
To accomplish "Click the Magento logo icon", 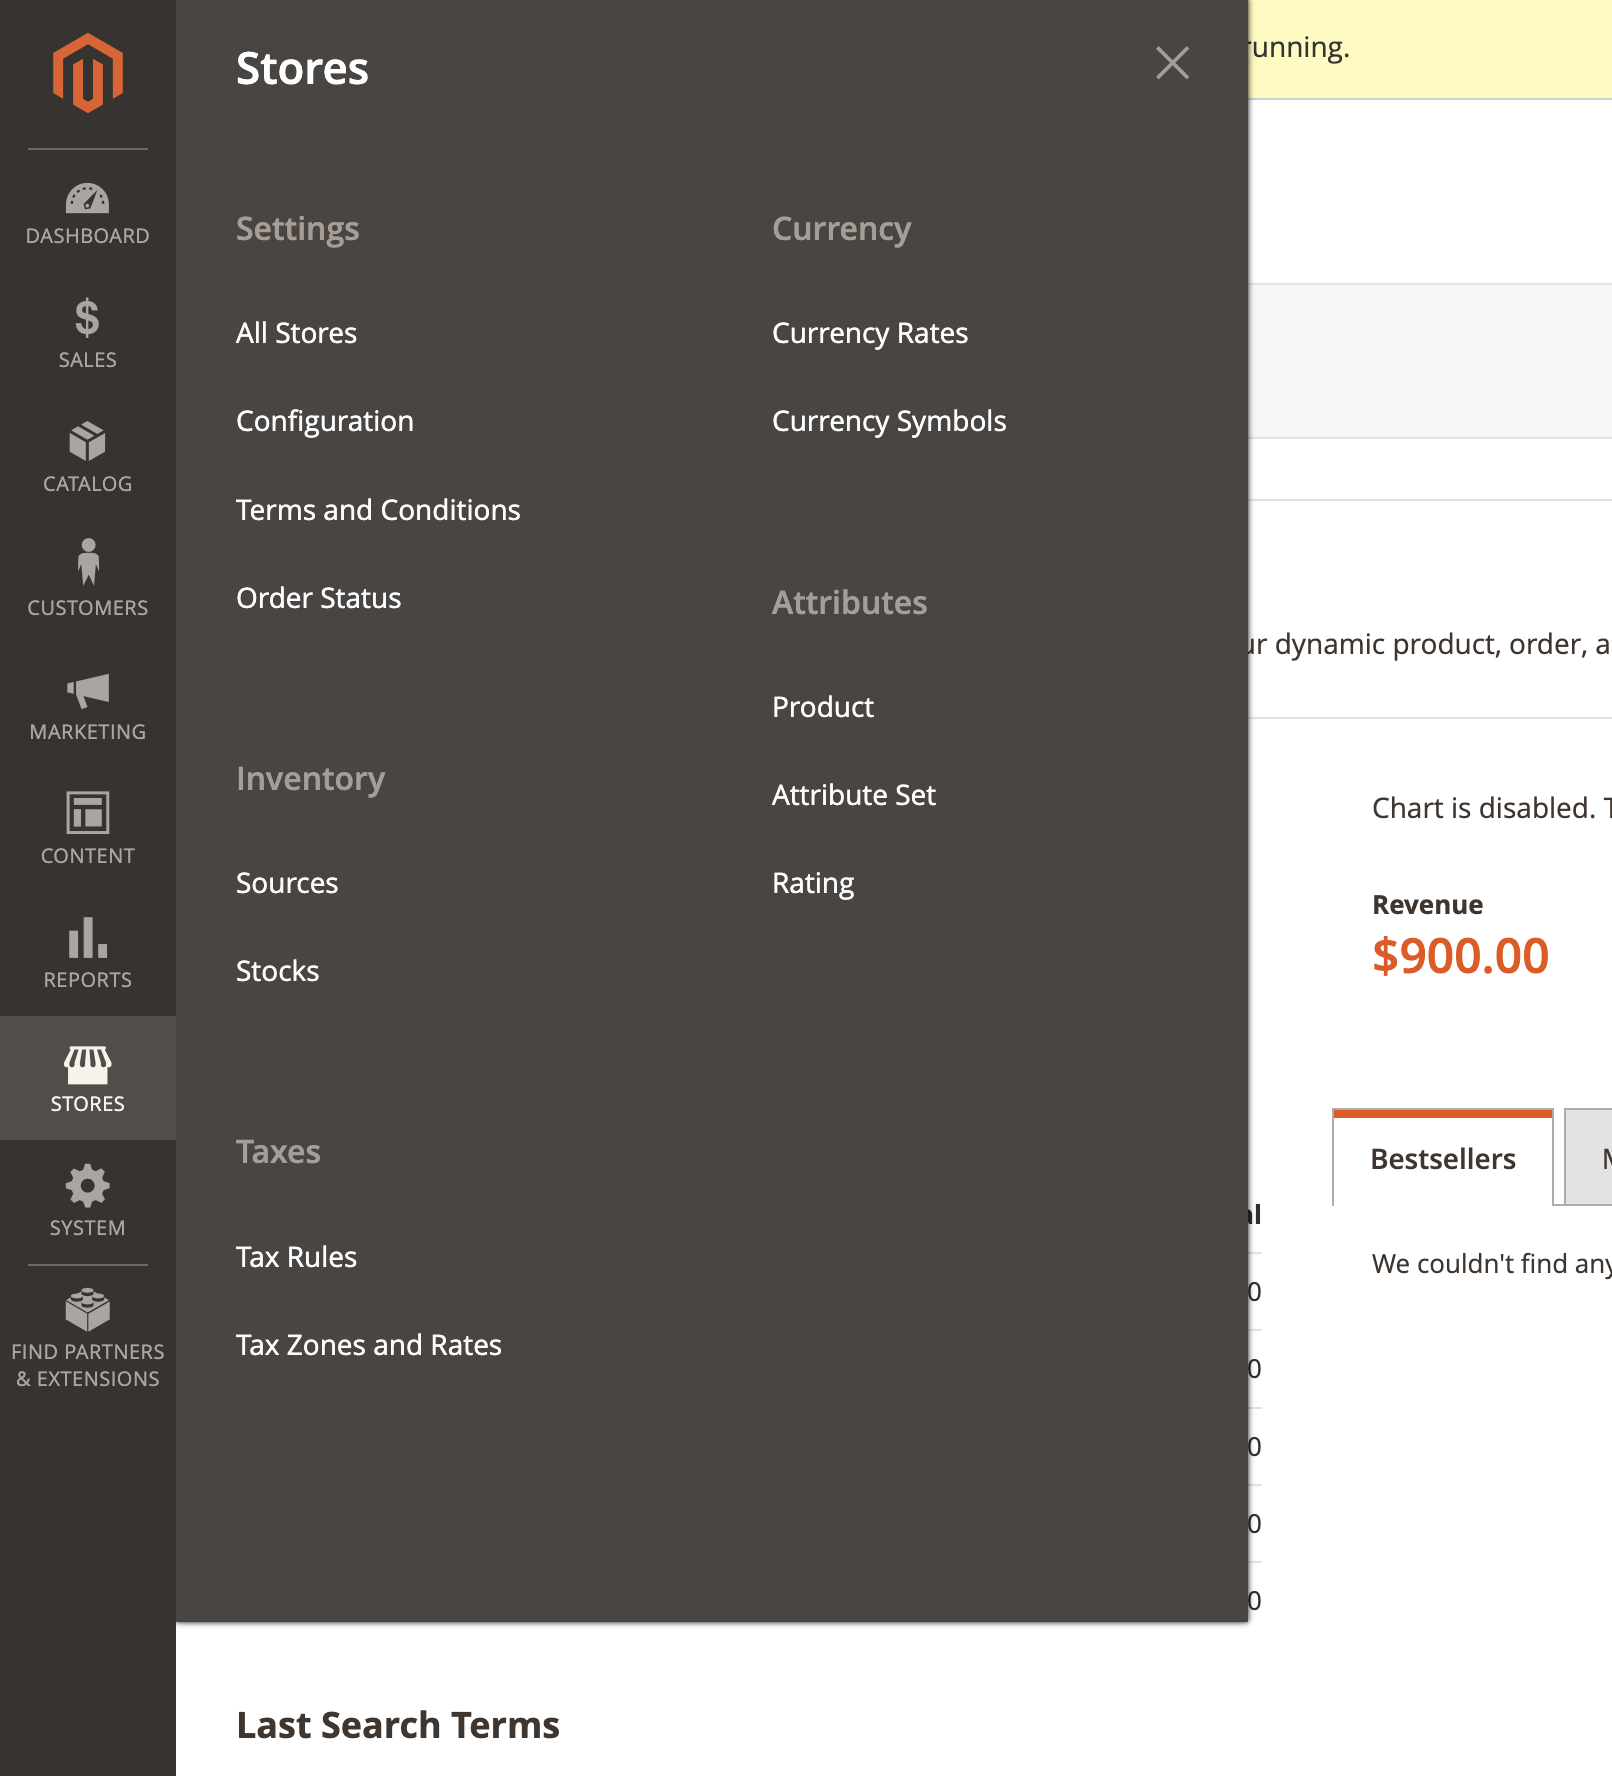I will tap(88, 73).
